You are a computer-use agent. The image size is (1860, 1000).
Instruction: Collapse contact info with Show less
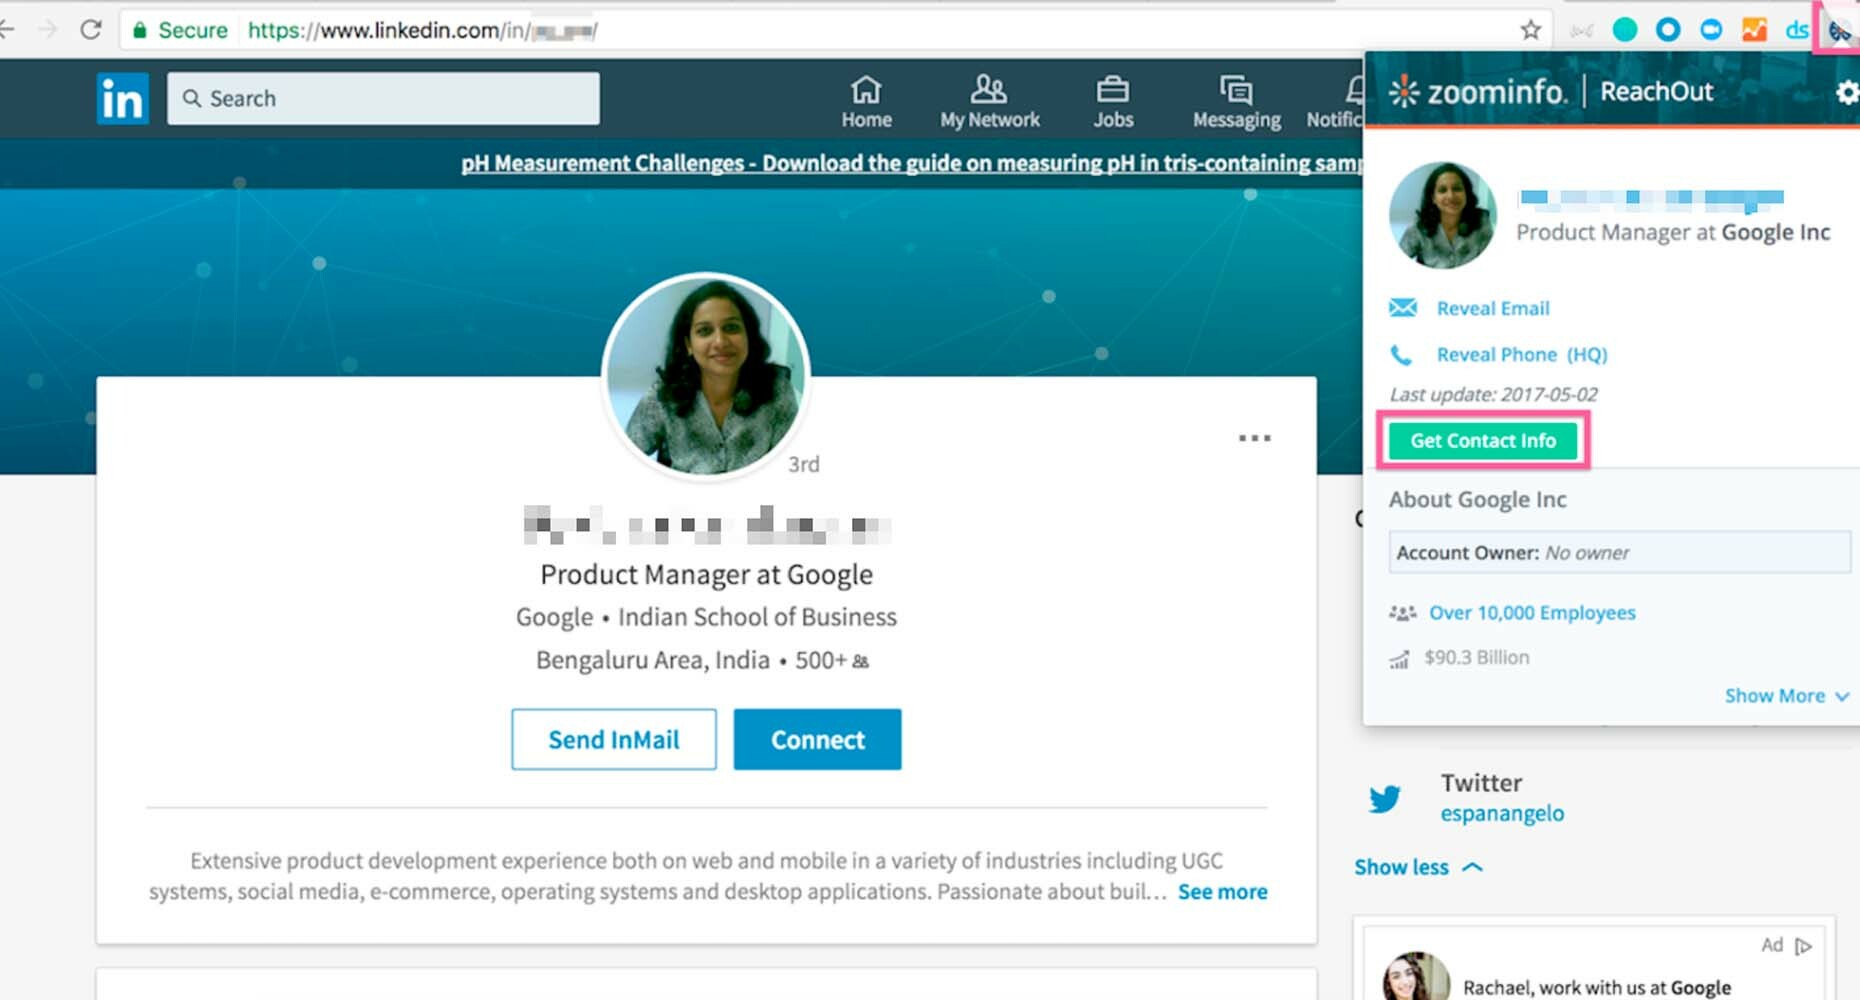pyautogui.click(x=1418, y=867)
